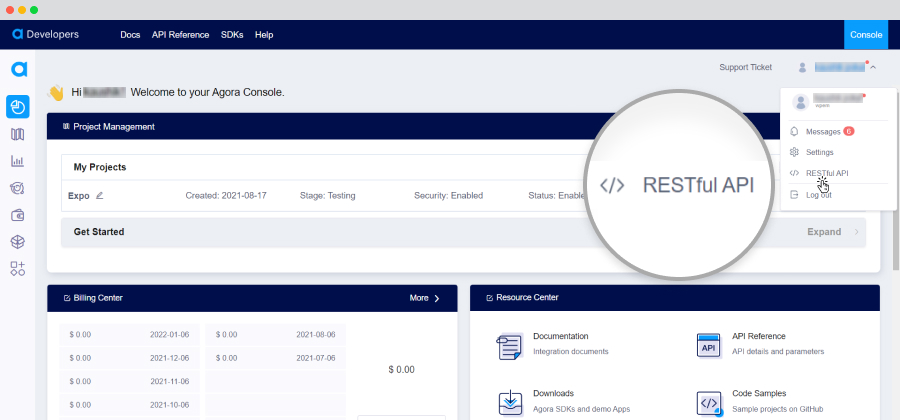Click the 2022-01-06 billing entry
This screenshot has height=420, width=900.
pyautogui.click(x=129, y=335)
